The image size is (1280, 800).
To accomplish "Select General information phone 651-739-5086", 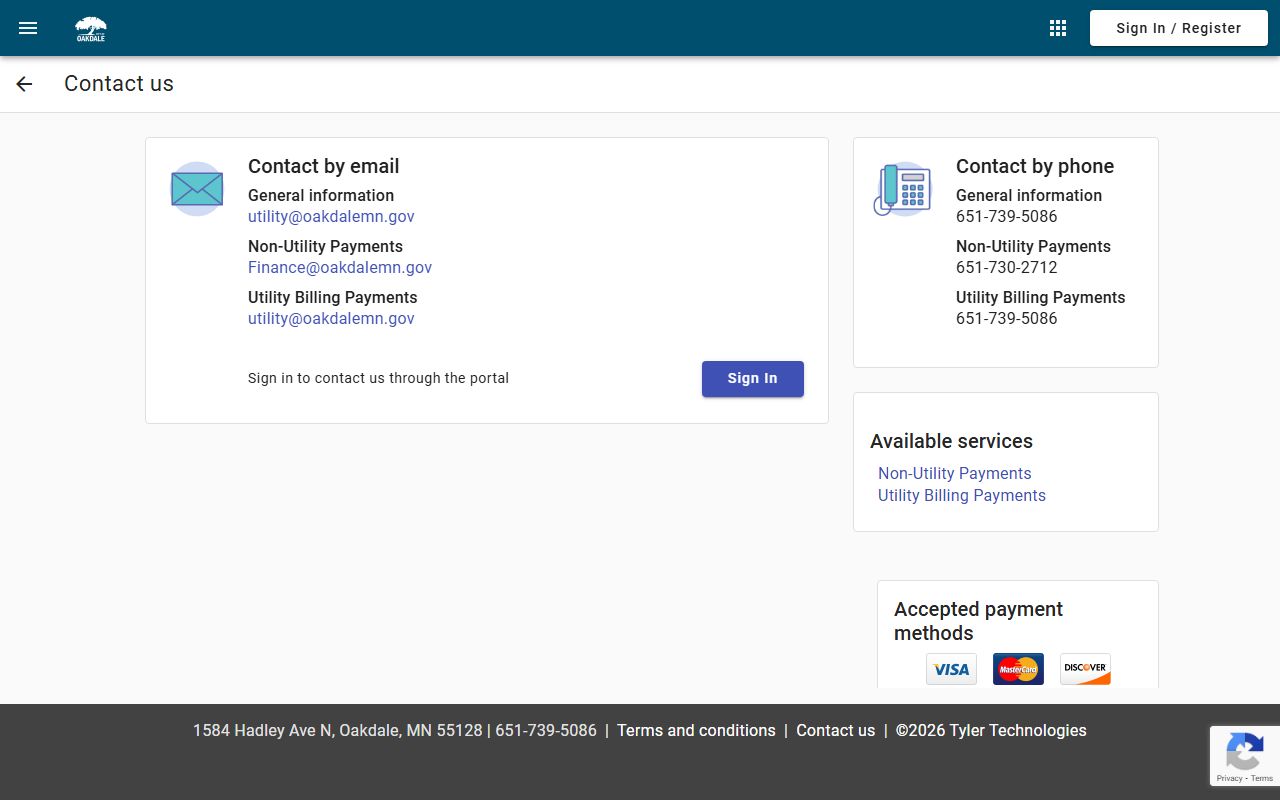I will tap(1006, 216).
